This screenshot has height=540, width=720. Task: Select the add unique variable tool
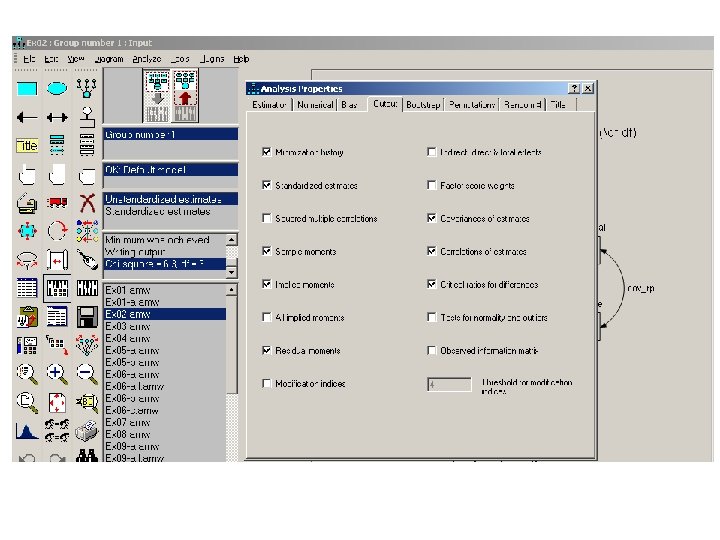87,118
